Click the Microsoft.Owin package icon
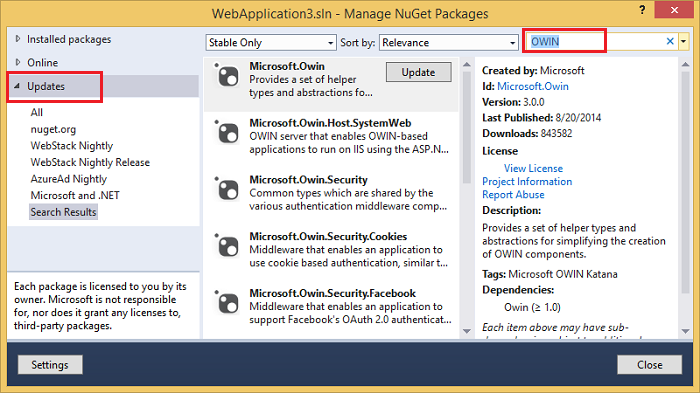700x393 pixels. [227, 76]
